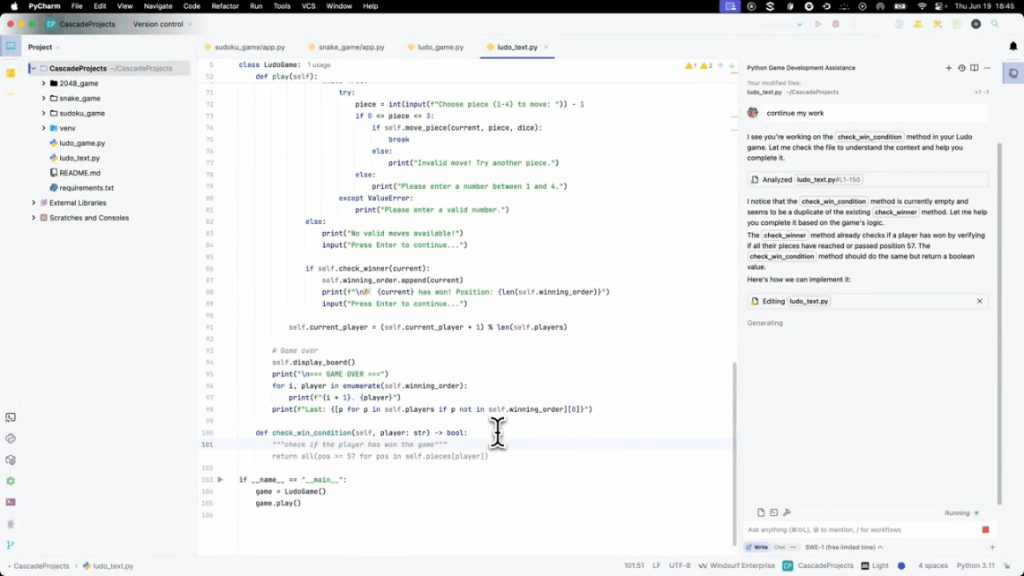Screen dimensions: 1024x576
Task: Open the Problems icon in left sidebar
Action: pyautogui.click(x=10, y=524)
